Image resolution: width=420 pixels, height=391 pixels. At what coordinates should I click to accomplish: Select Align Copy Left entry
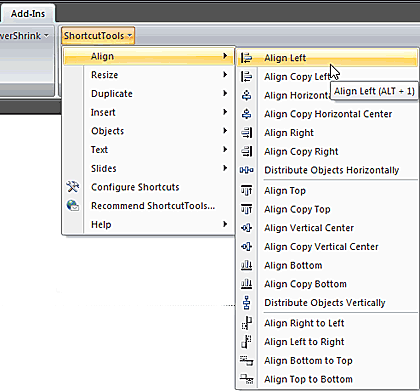pos(297,77)
